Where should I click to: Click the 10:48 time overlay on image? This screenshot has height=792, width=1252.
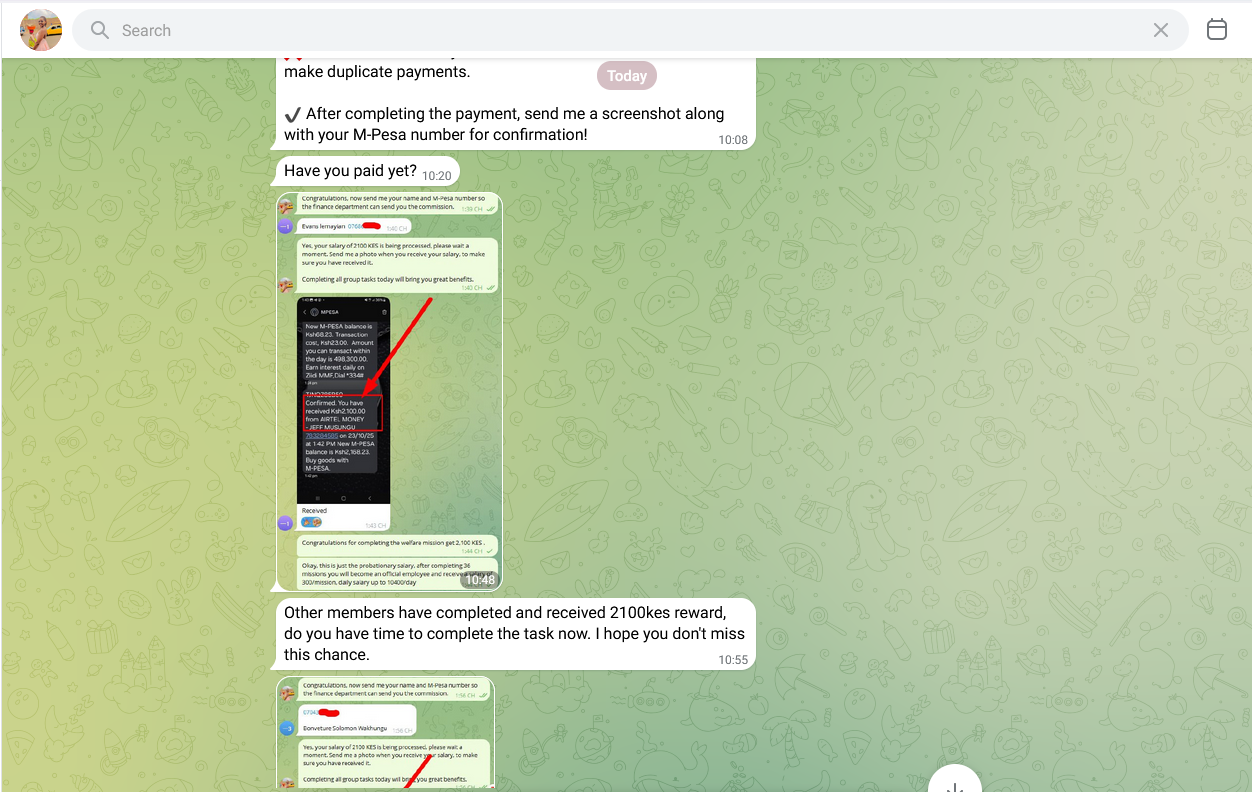(479, 580)
